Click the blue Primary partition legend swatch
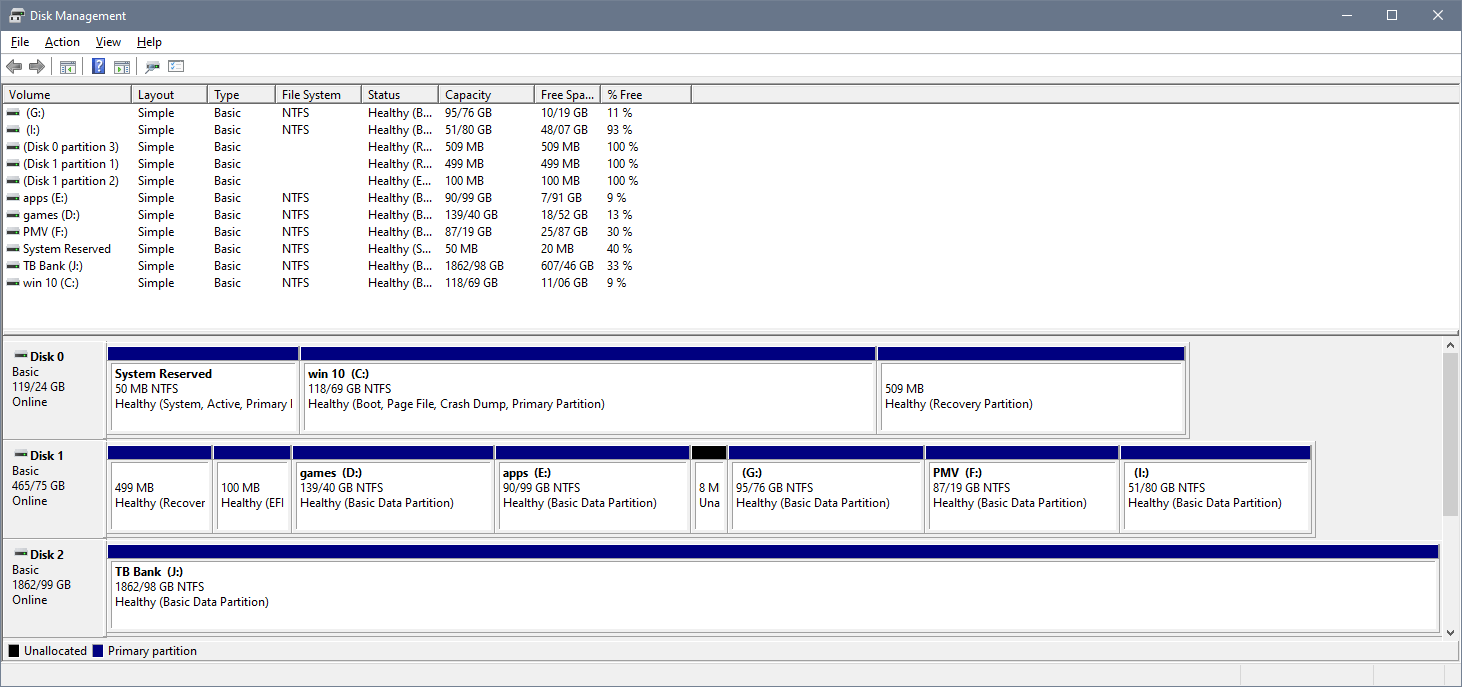The width and height of the screenshot is (1462, 687). (x=98, y=651)
